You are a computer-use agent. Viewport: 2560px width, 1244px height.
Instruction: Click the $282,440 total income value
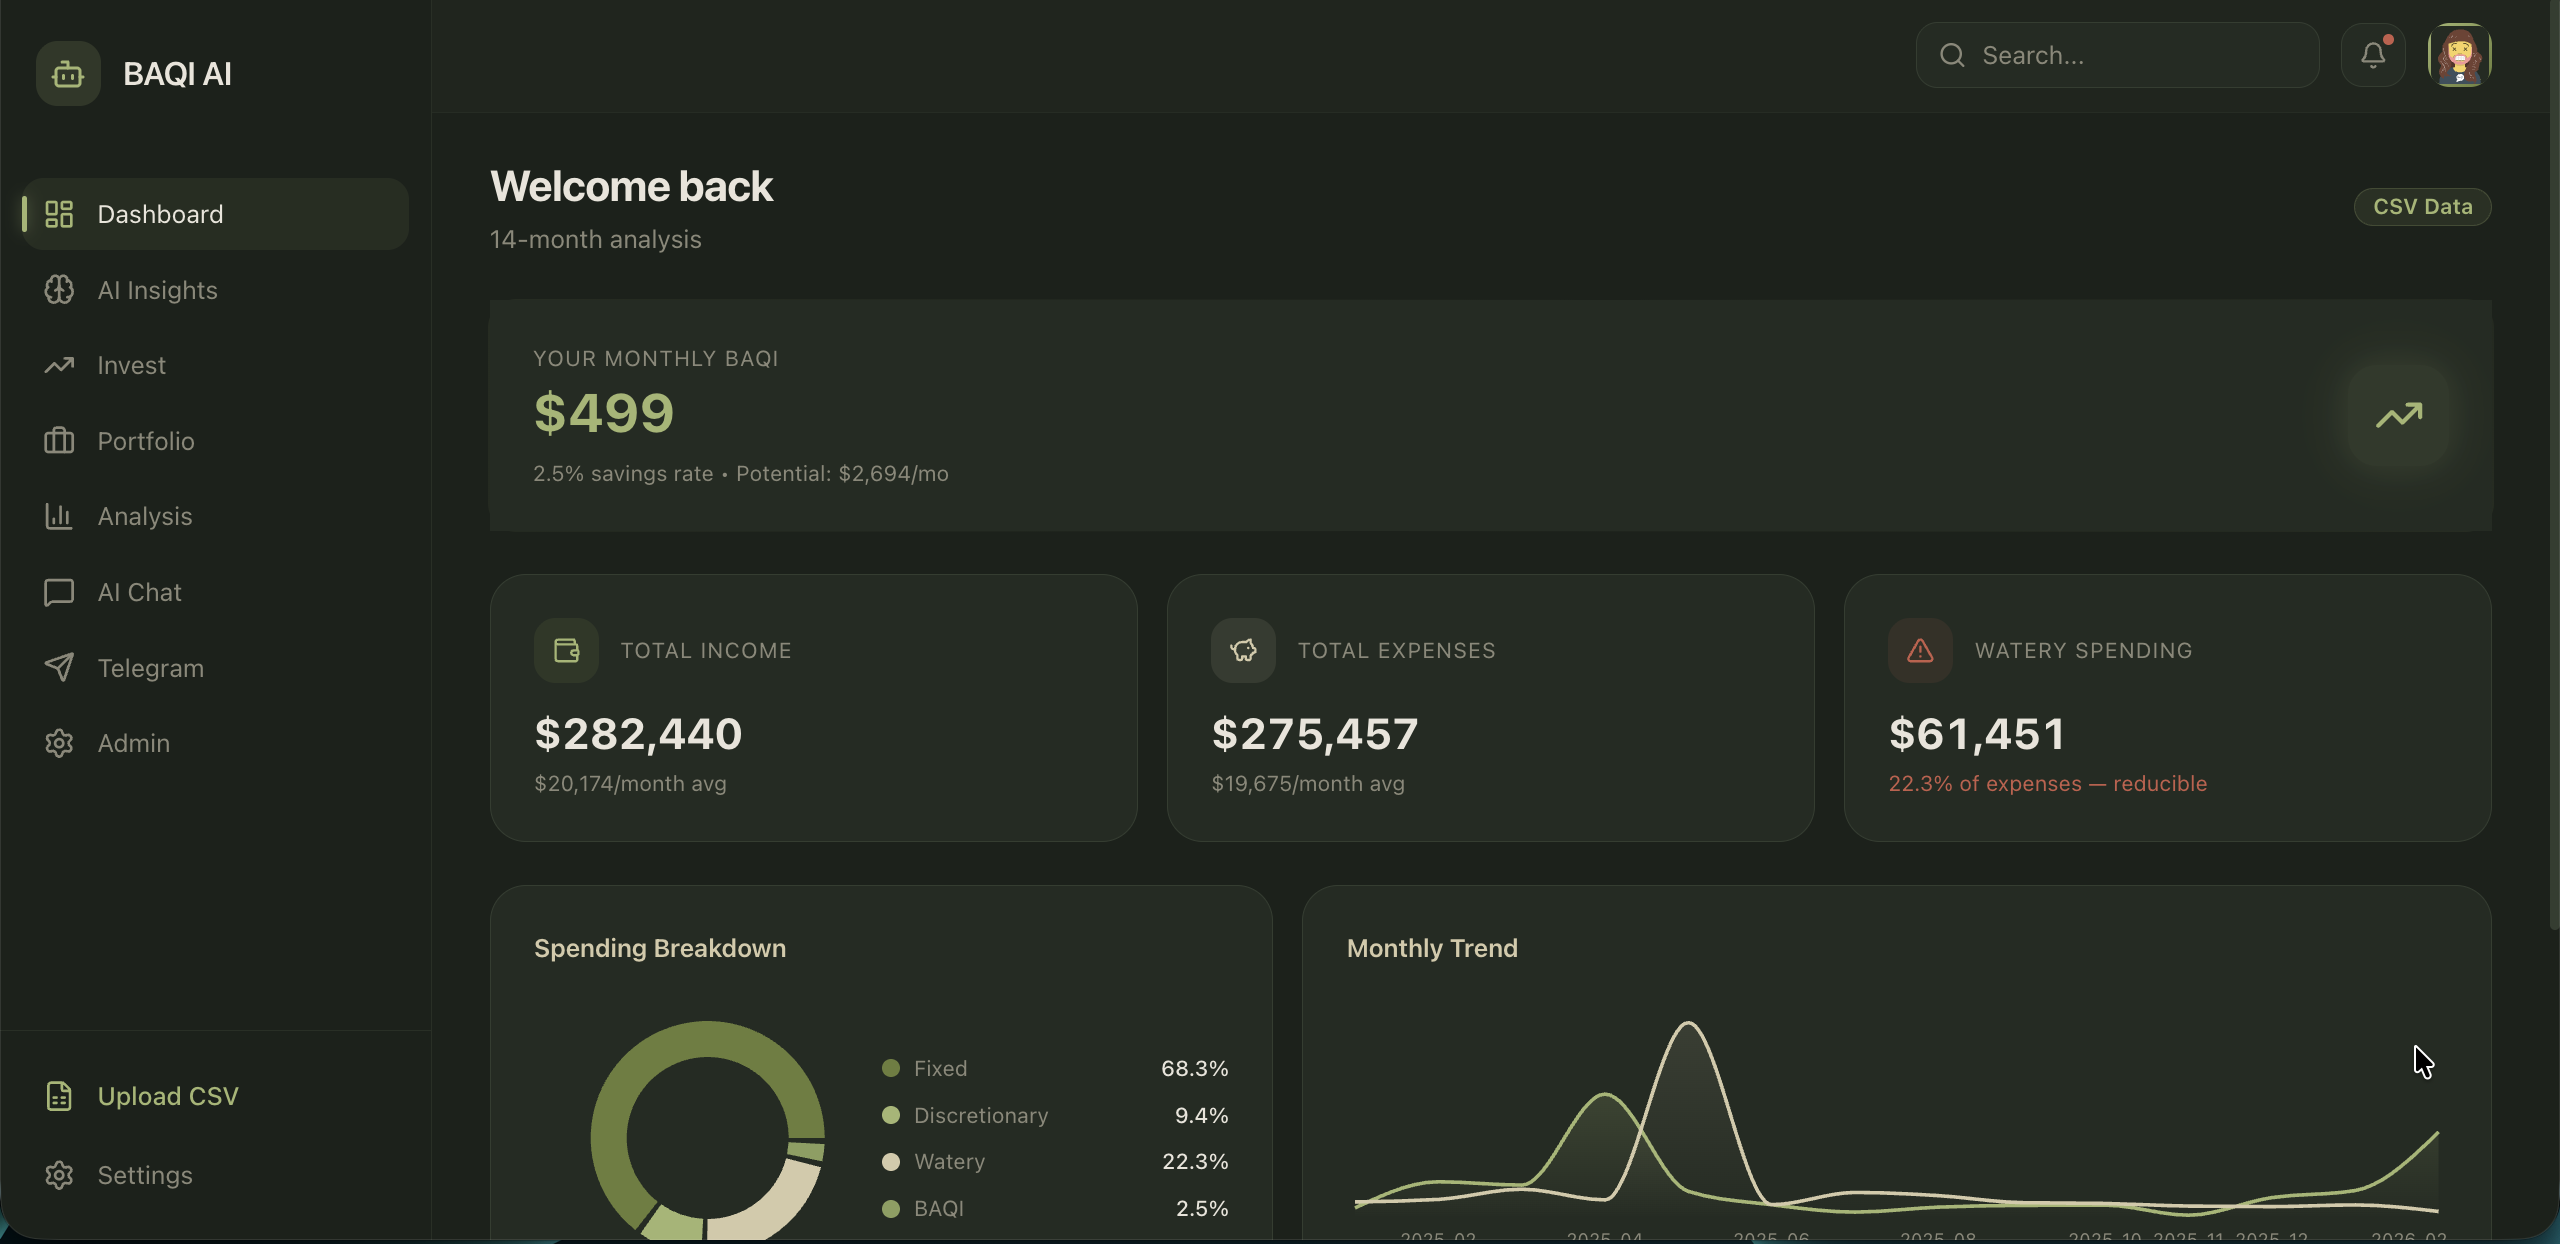[638, 734]
